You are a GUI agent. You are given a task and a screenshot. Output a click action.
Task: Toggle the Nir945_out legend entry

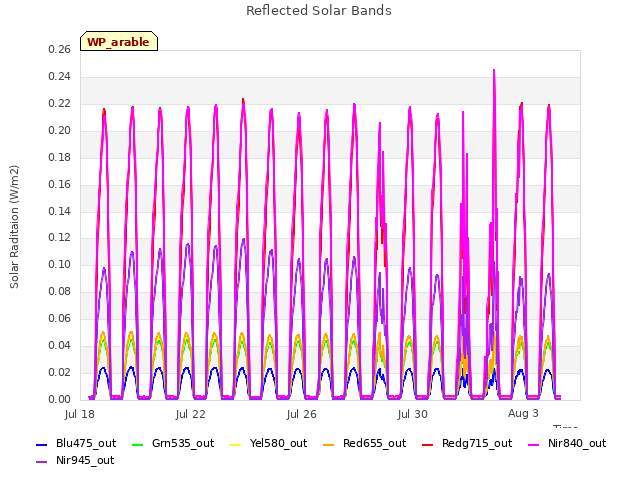(75, 461)
